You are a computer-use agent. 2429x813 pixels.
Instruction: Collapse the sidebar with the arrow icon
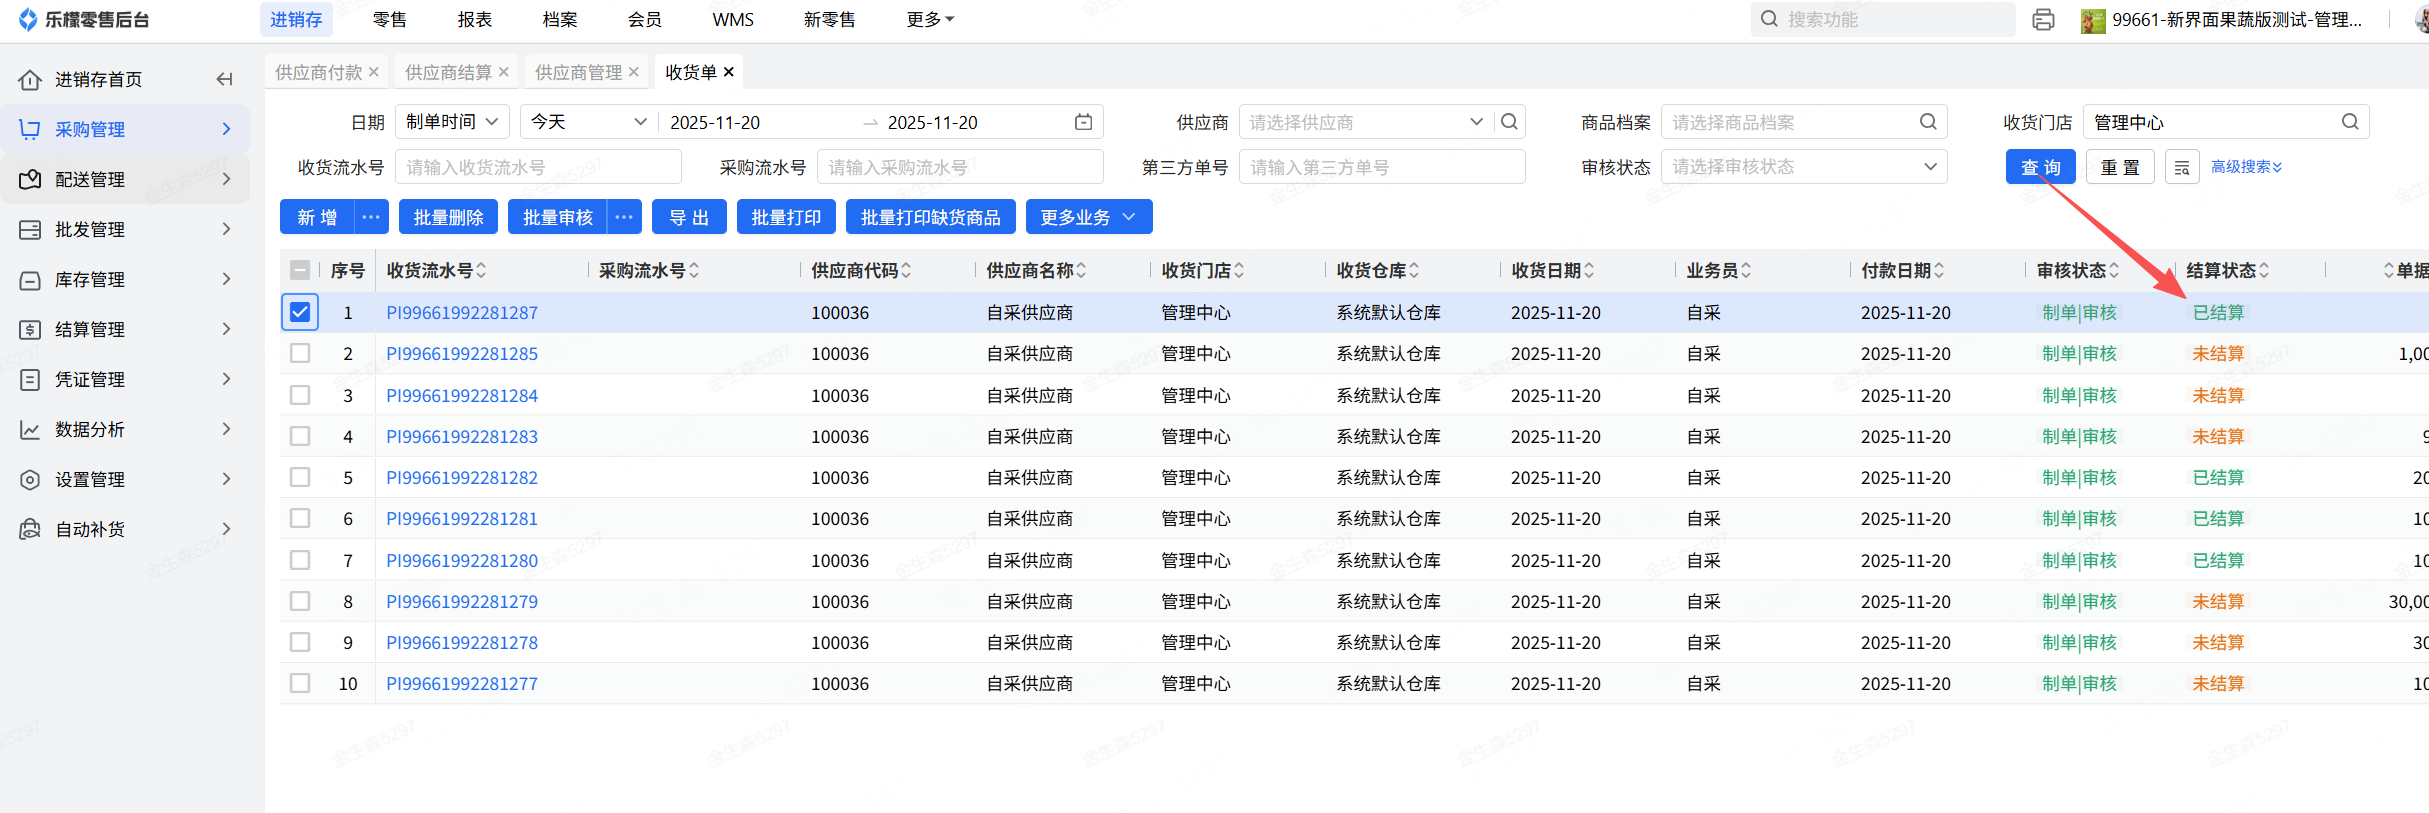(x=225, y=79)
